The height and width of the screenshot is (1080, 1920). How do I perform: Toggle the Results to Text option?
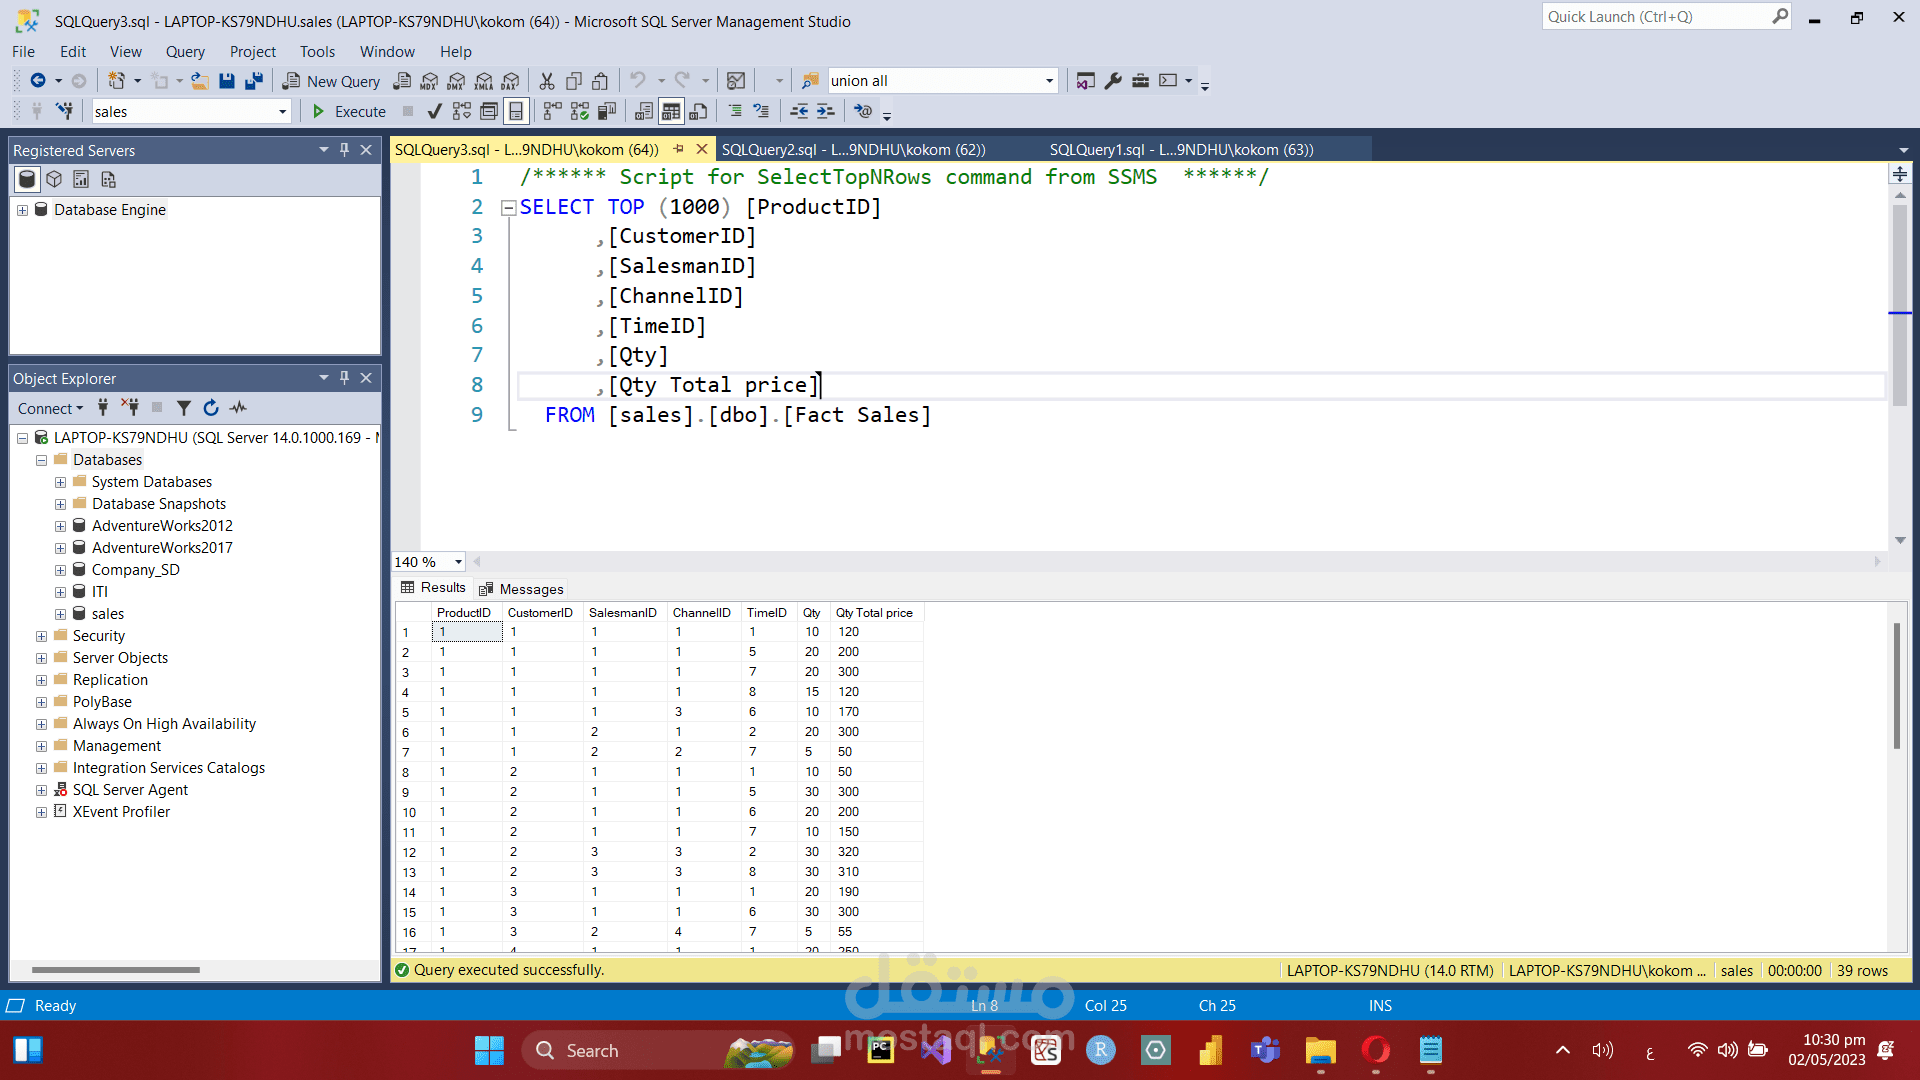pos(644,111)
